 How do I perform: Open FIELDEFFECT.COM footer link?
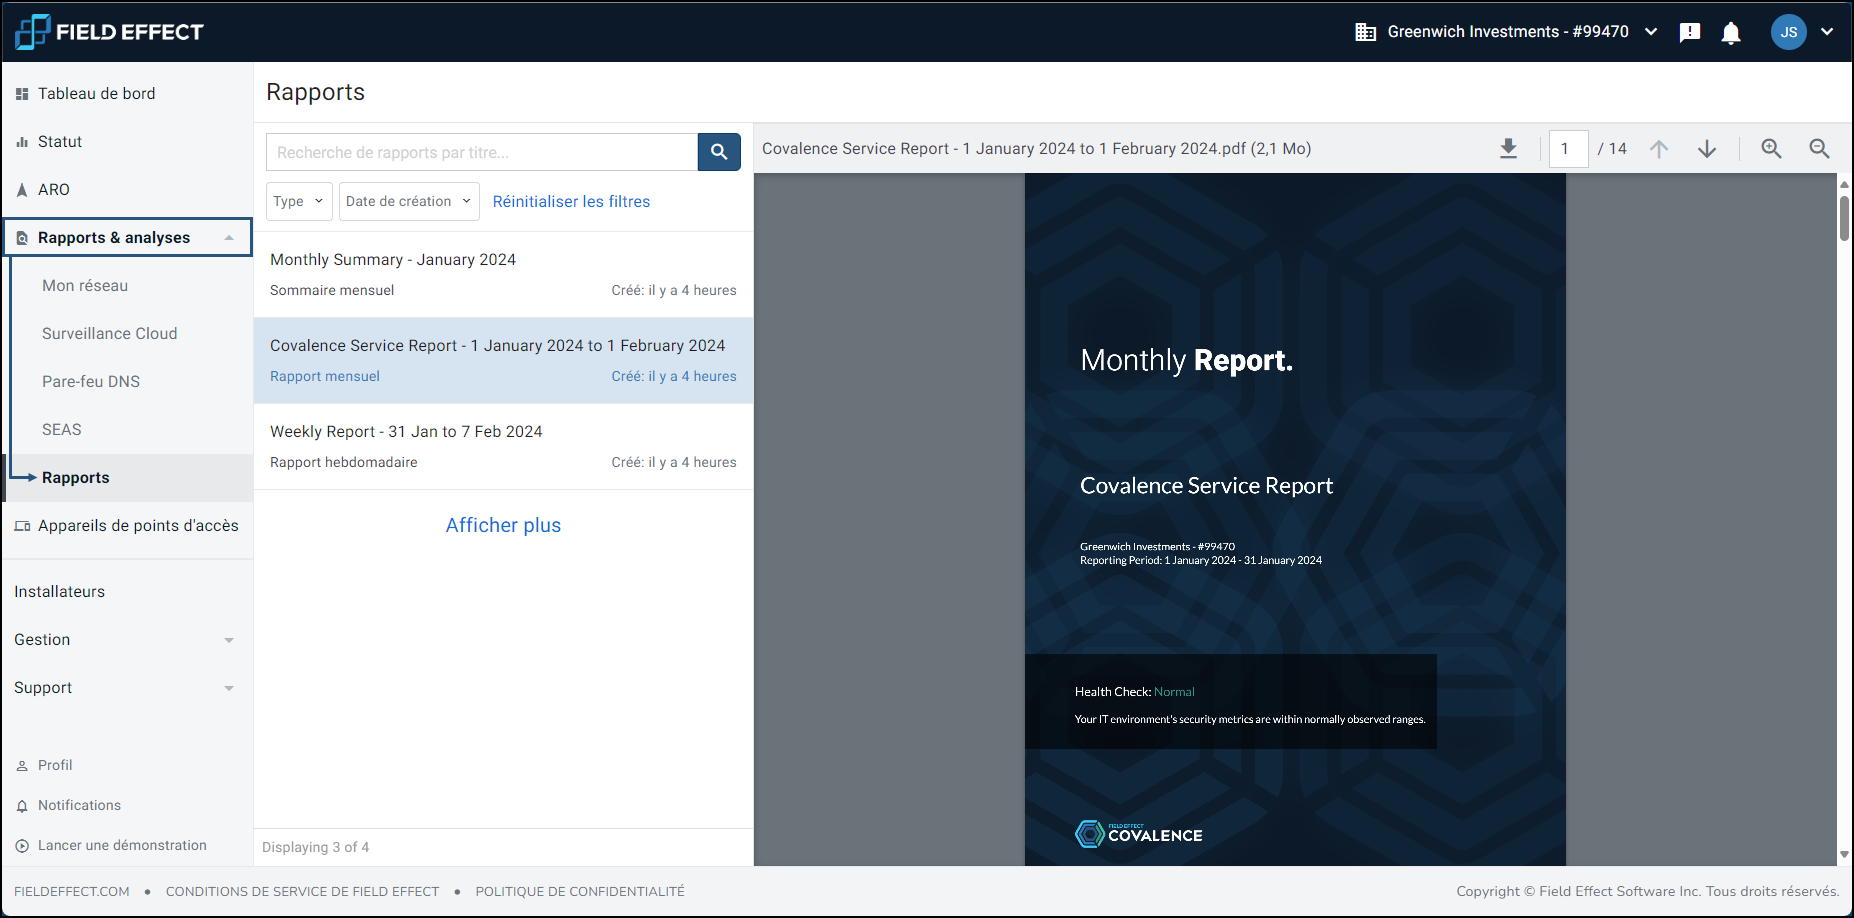72,891
